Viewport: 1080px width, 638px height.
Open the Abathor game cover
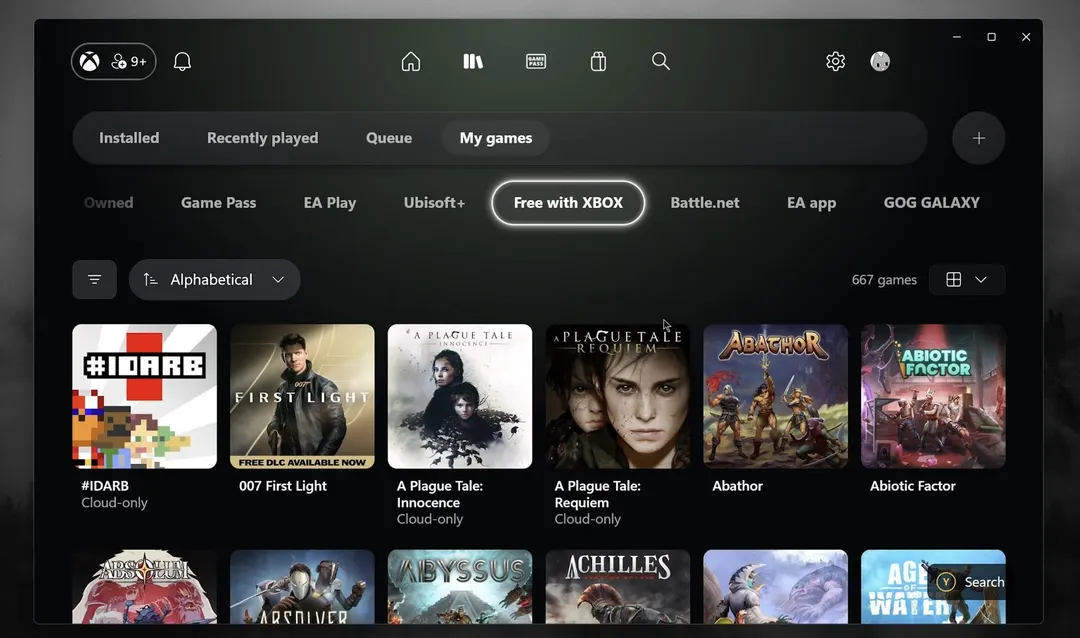click(776, 396)
